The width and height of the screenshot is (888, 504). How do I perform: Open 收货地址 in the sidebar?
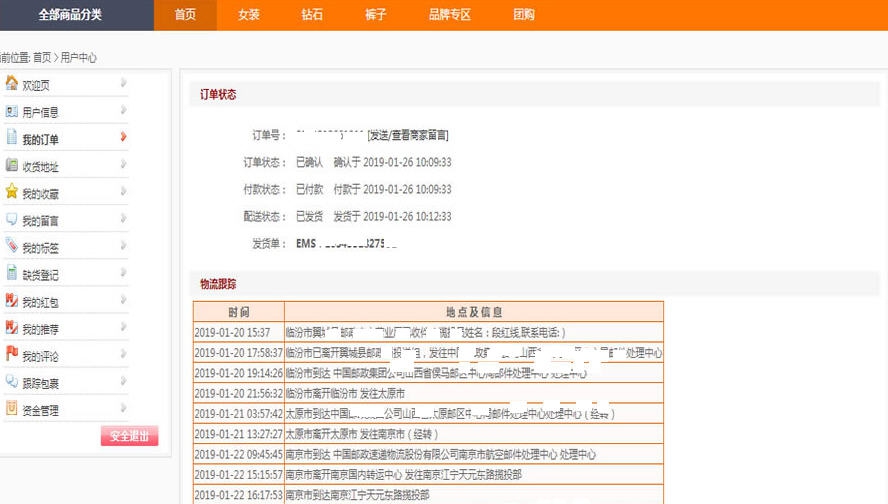pos(40,166)
